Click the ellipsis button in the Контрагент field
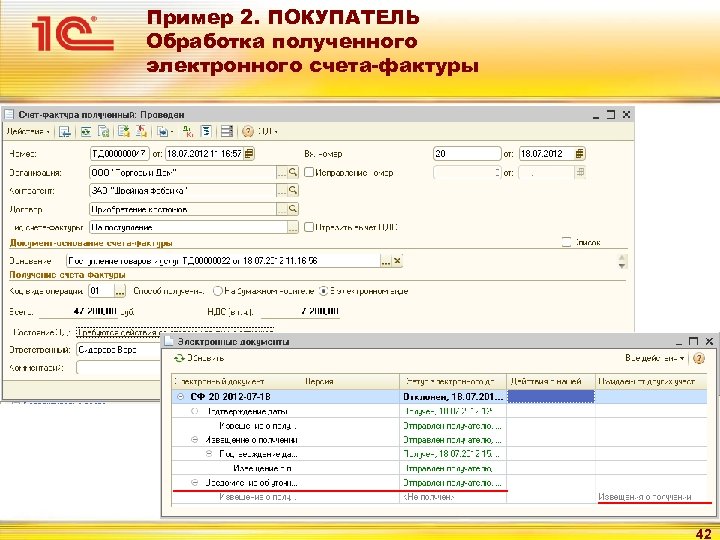Image resolution: width=720 pixels, height=540 pixels. tap(282, 191)
